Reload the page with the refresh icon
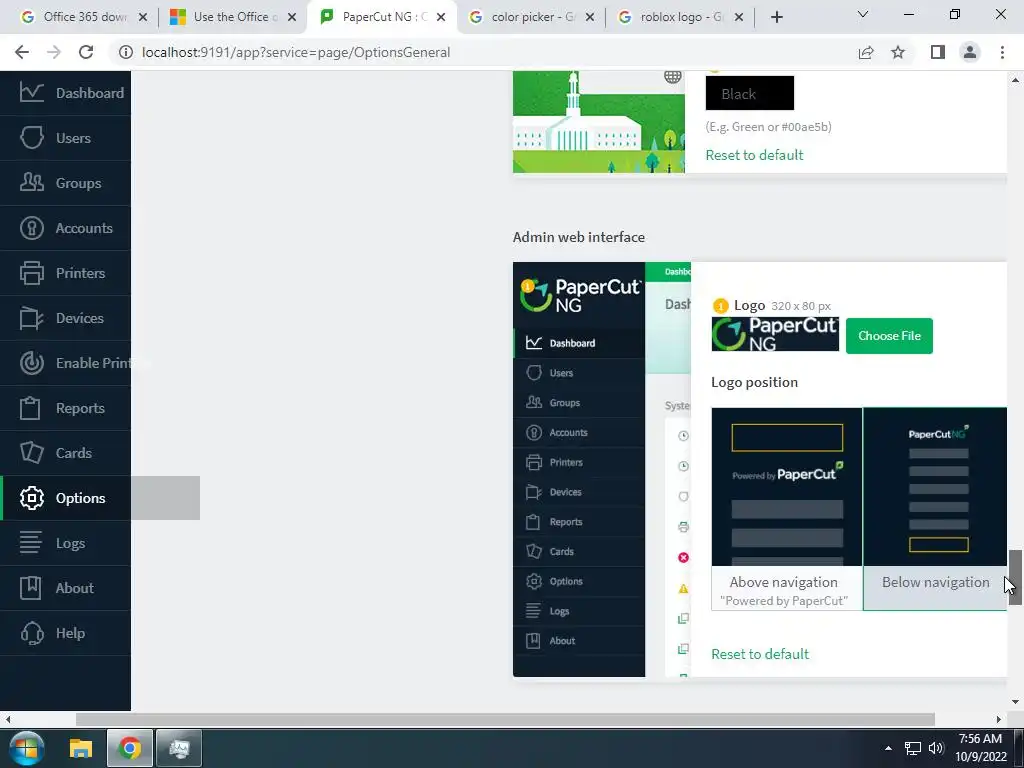Viewport: 1024px width, 768px height. [86, 52]
